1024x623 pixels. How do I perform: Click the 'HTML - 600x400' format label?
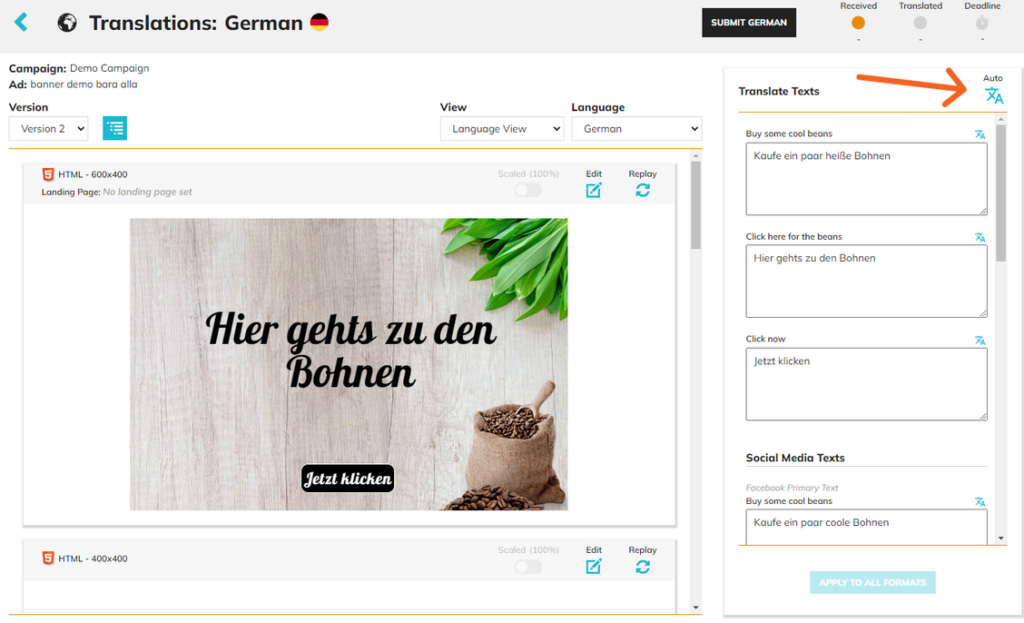pyautogui.click(x=93, y=174)
